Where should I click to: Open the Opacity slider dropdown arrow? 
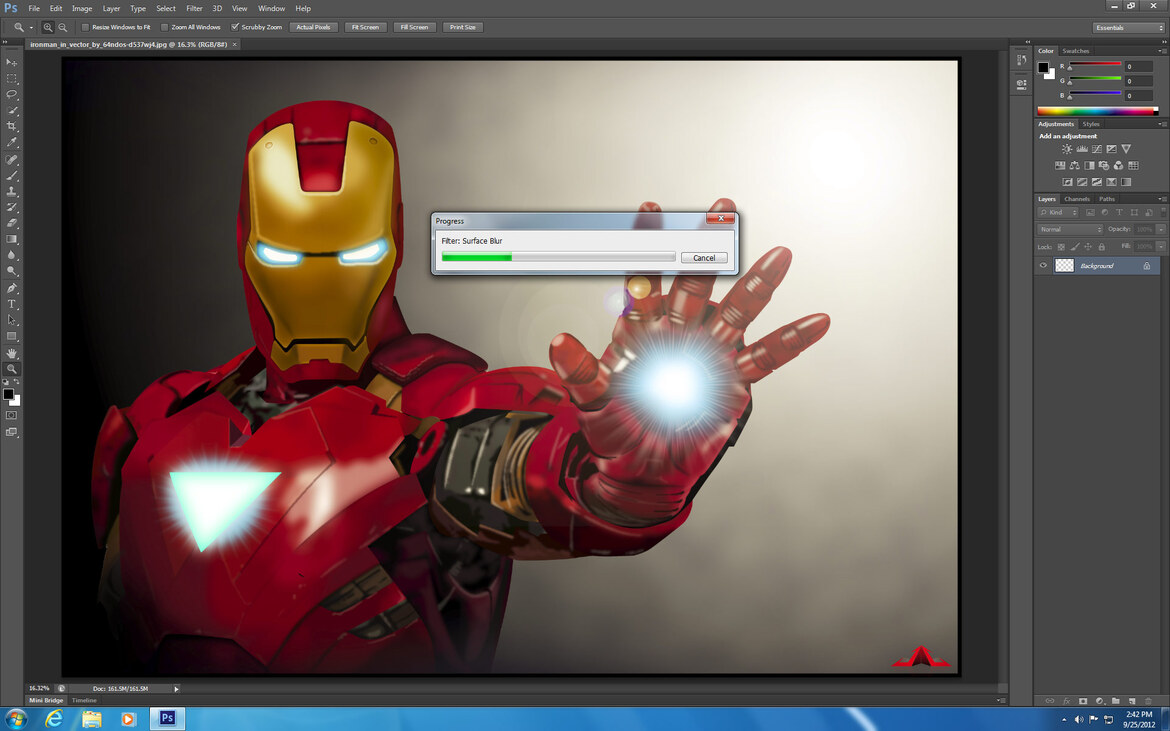point(1160,229)
